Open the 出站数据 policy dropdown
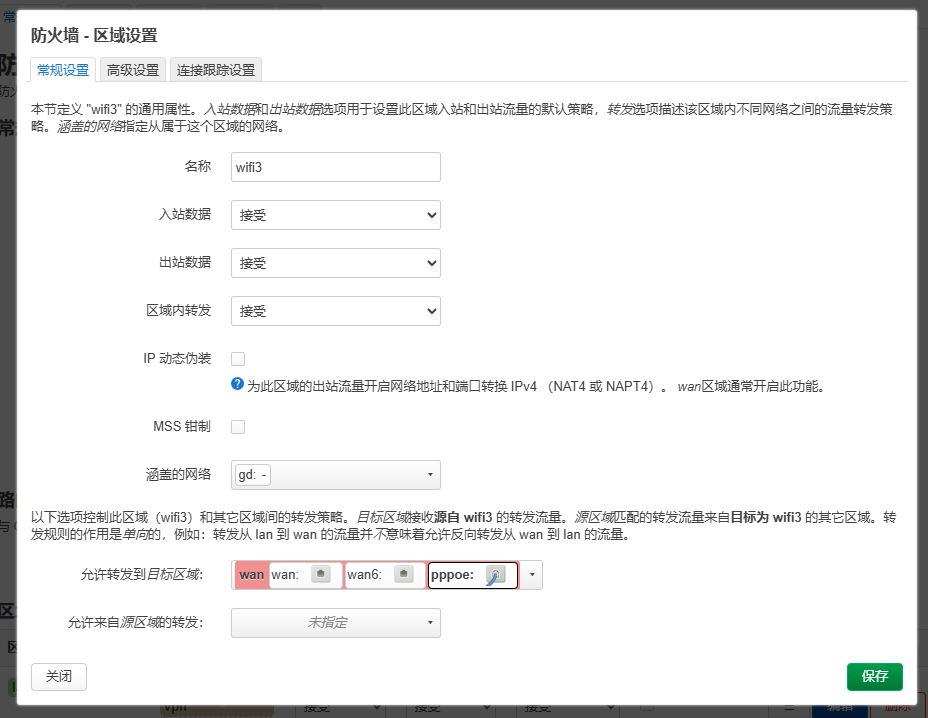 (335, 263)
